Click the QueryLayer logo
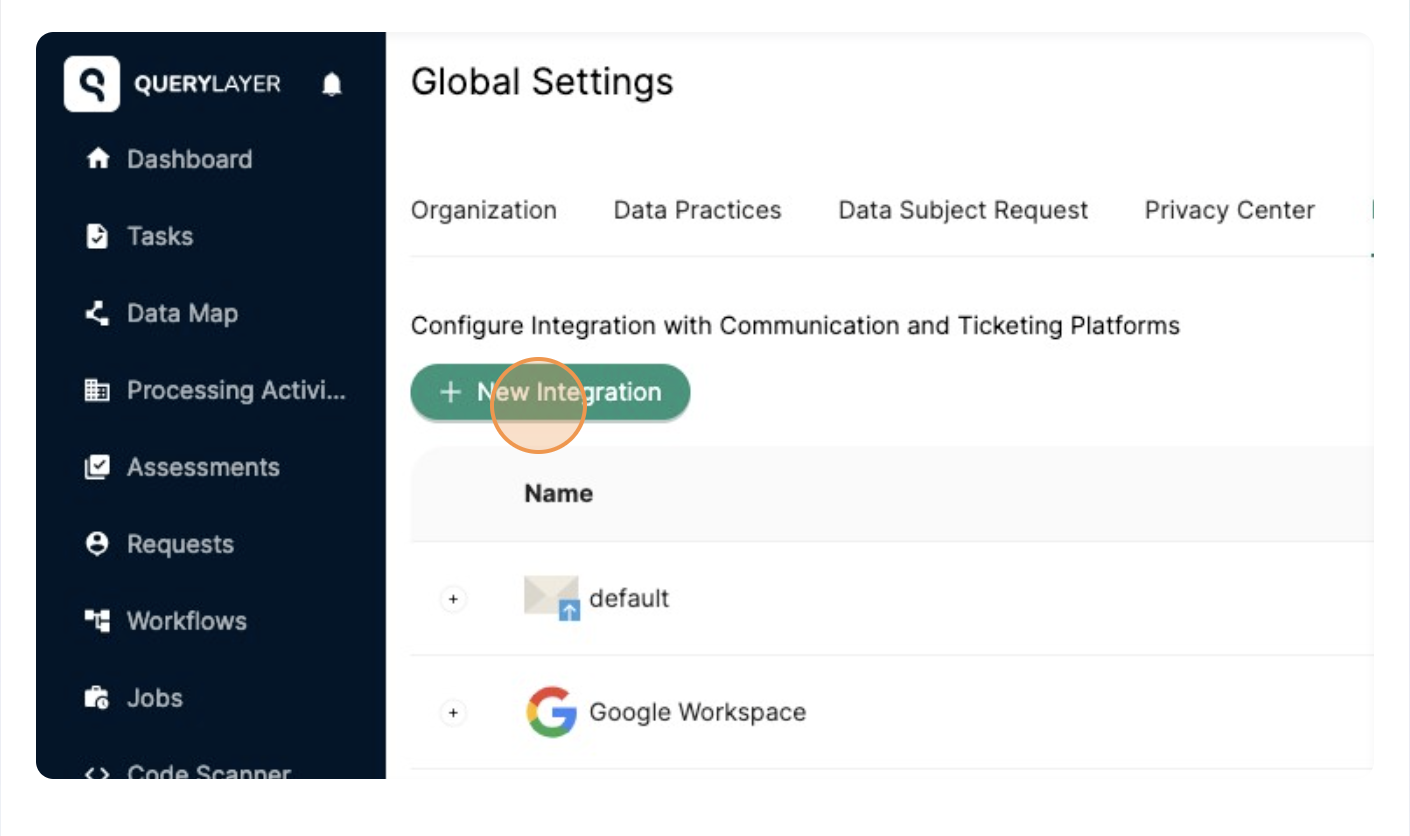 pos(91,84)
